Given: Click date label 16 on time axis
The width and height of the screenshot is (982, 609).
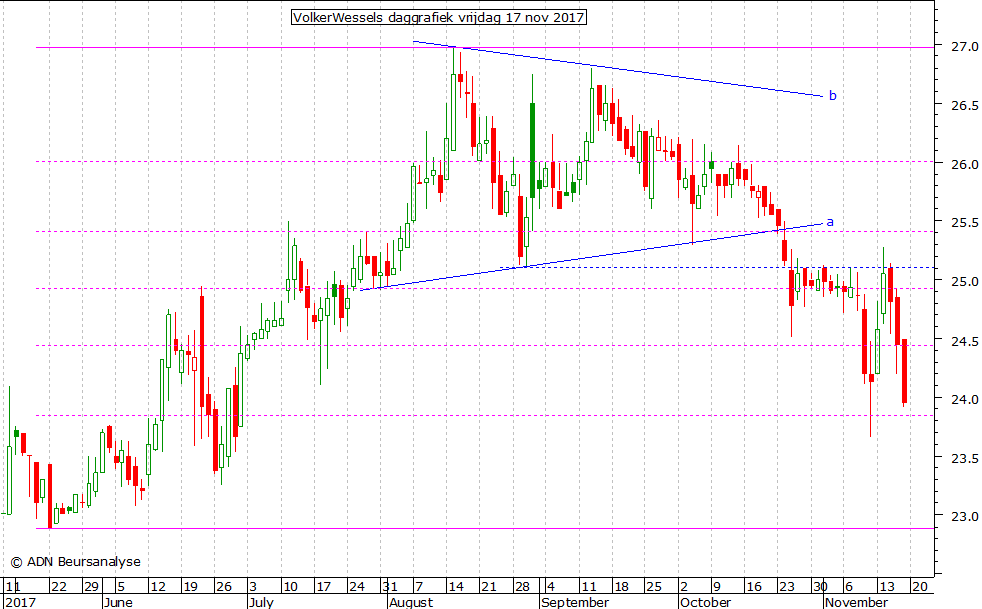Looking at the screenshot, I should tap(753, 587).
